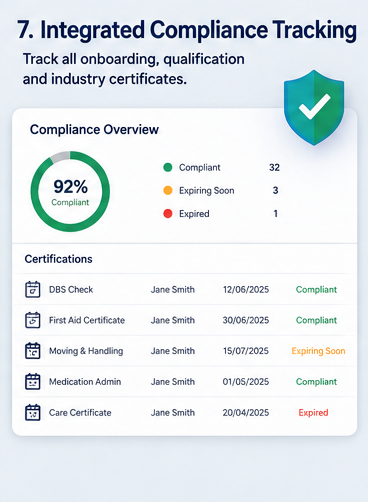Click the Expired legend label
Image resolution: width=368 pixels, height=502 pixels.
click(x=194, y=214)
